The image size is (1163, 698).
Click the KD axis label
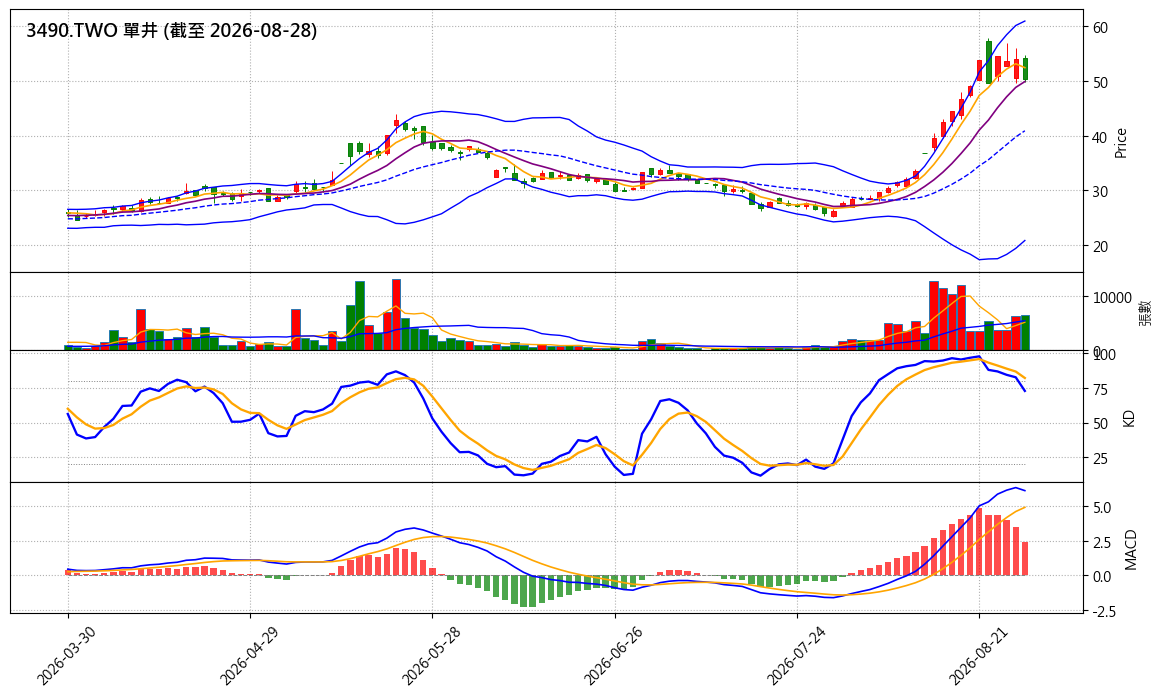point(1129,418)
